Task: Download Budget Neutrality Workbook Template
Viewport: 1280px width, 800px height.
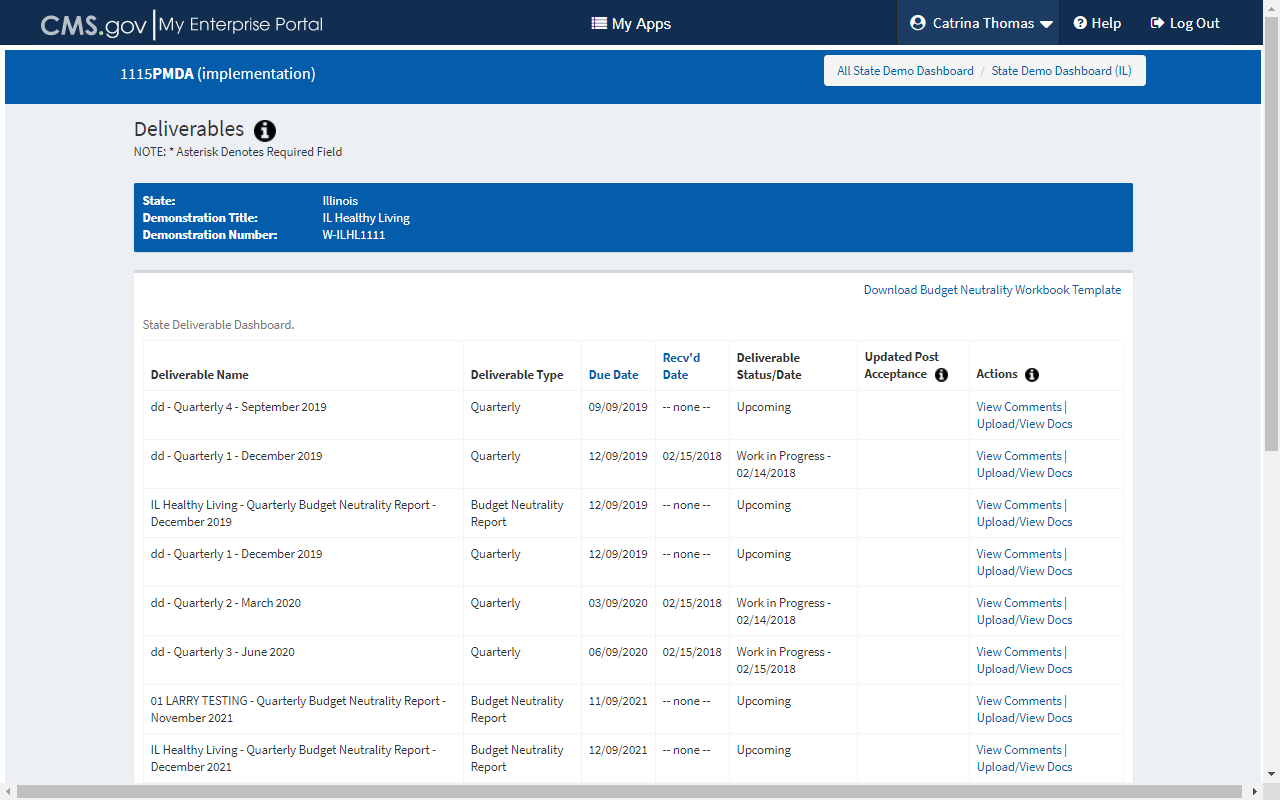Action: coord(992,290)
